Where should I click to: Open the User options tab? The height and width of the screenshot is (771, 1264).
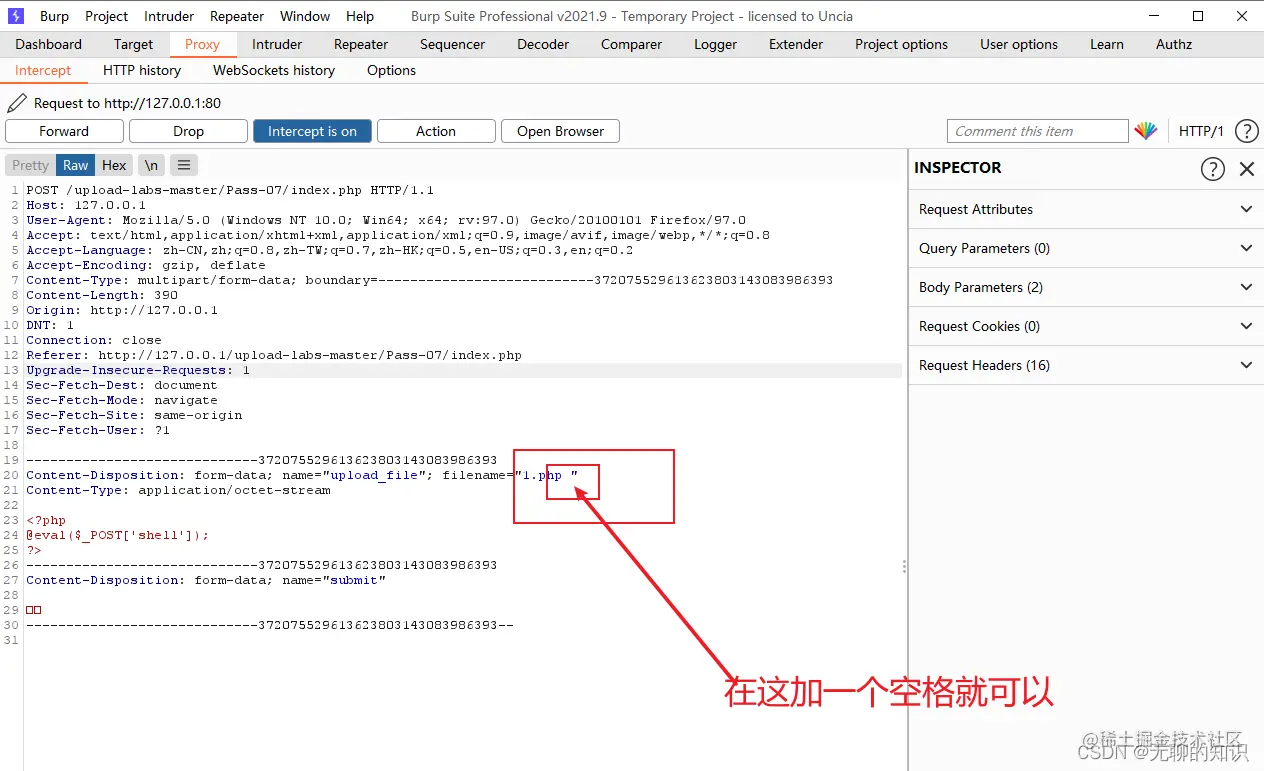tap(1019, 44)
